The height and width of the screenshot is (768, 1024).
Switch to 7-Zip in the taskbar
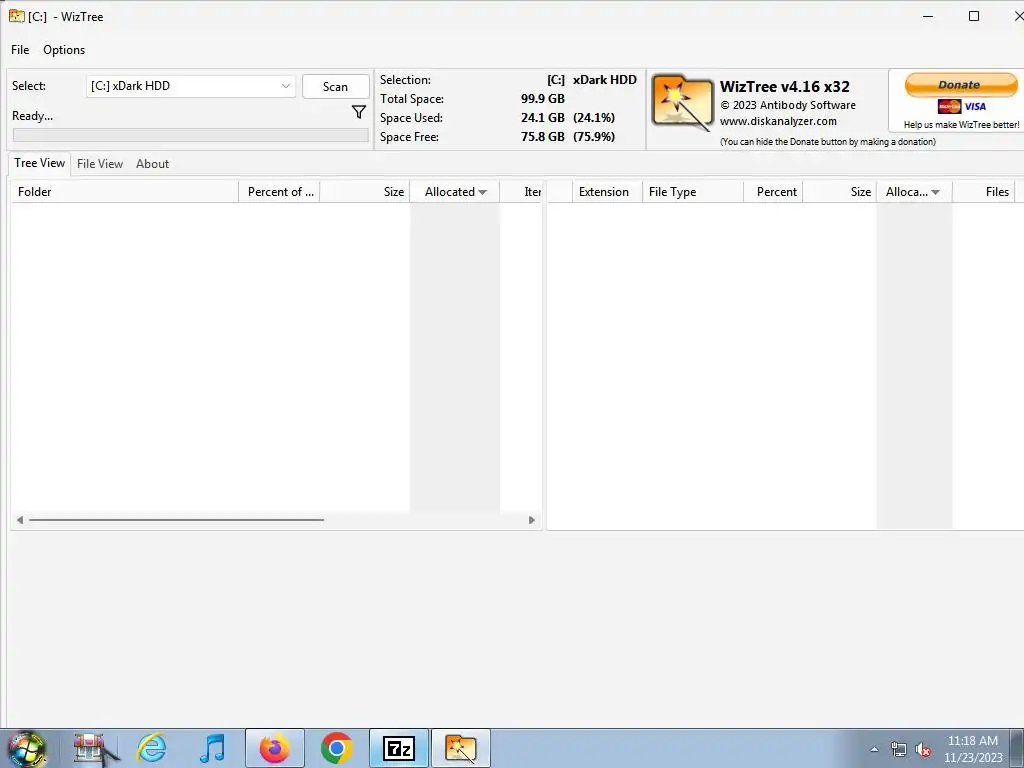(399, 748)
